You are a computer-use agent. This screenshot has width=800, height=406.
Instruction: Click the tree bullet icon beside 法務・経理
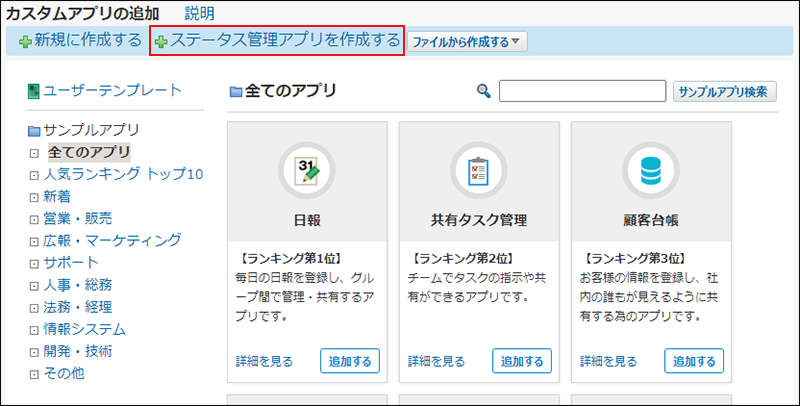pos(34,308)
